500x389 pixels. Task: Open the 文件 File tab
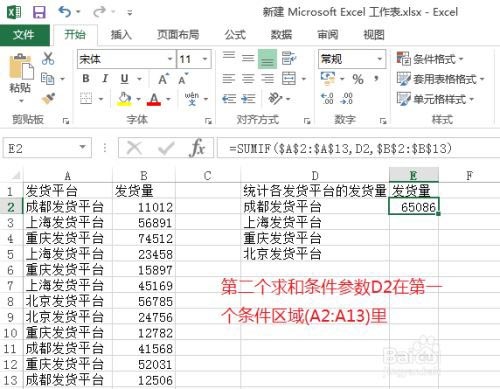[x=25, y=35]
